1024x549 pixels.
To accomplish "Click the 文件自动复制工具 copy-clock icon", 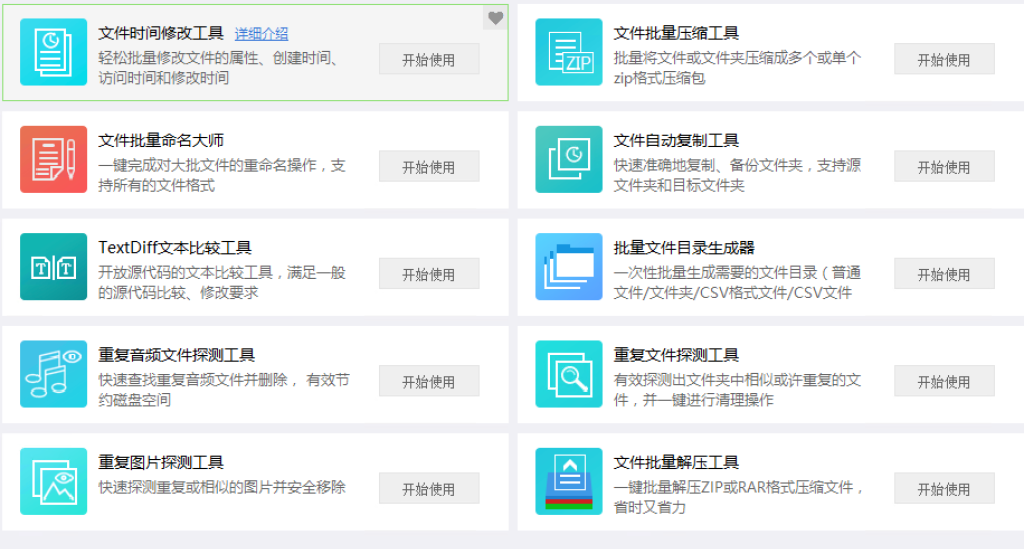I will point(568,159).
